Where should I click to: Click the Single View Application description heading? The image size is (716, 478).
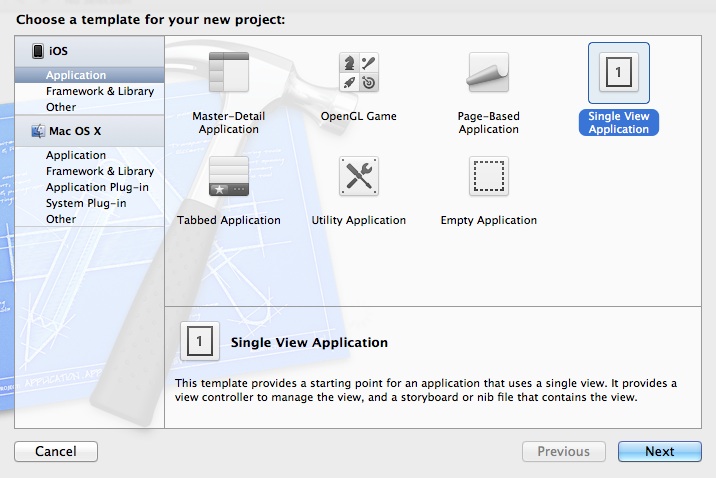(x=309, y=342)
